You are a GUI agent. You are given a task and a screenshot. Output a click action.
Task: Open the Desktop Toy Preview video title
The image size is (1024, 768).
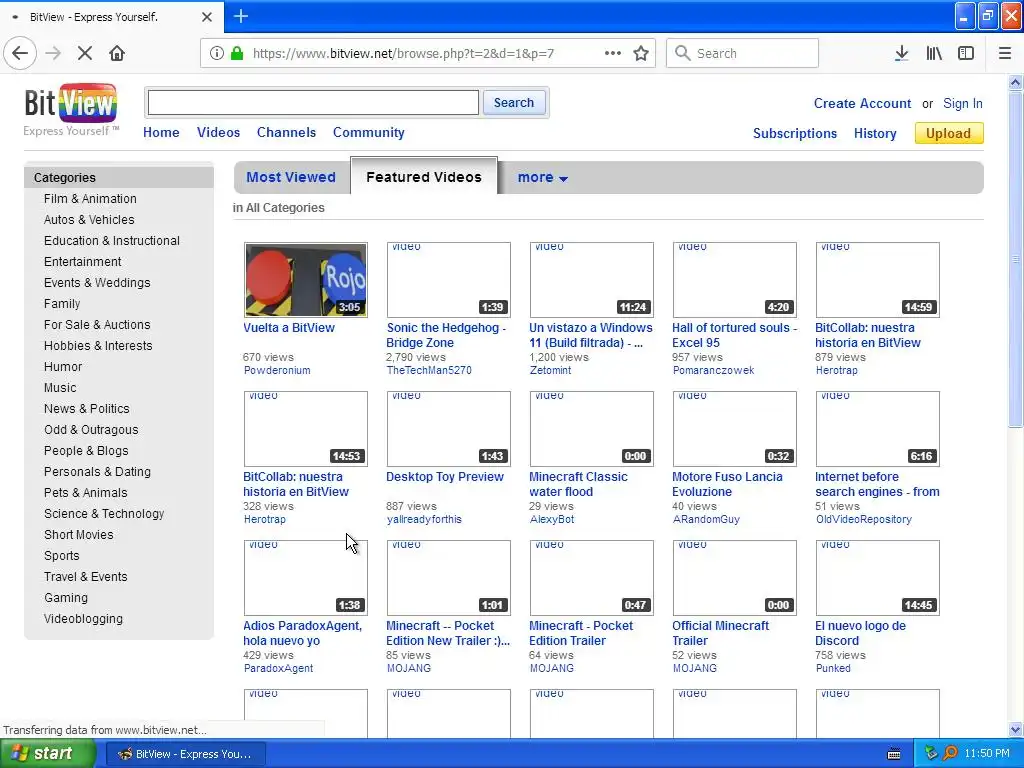tap(445, 477)
